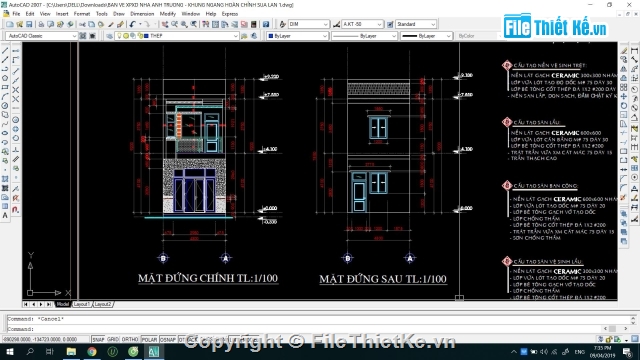Open the Express menu

230,14
